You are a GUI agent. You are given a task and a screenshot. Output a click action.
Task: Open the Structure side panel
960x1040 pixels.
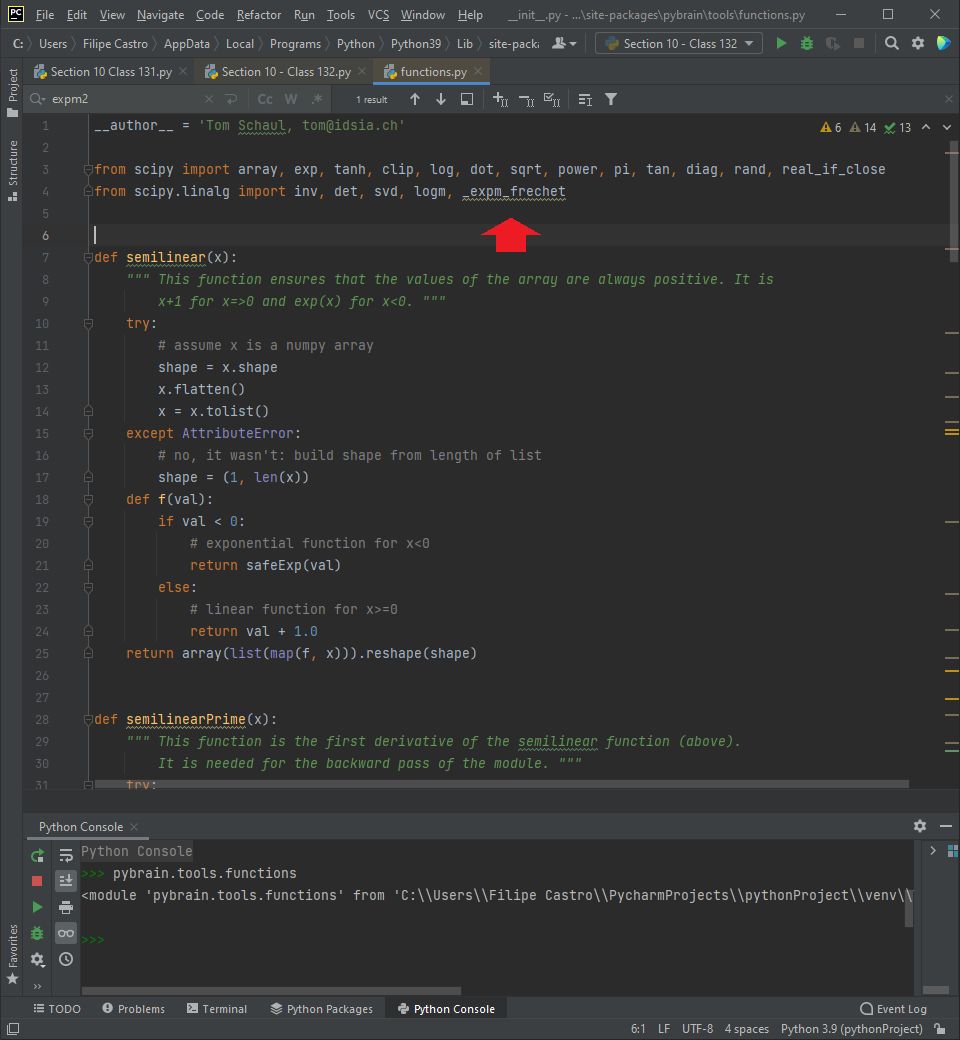point(12,170)
